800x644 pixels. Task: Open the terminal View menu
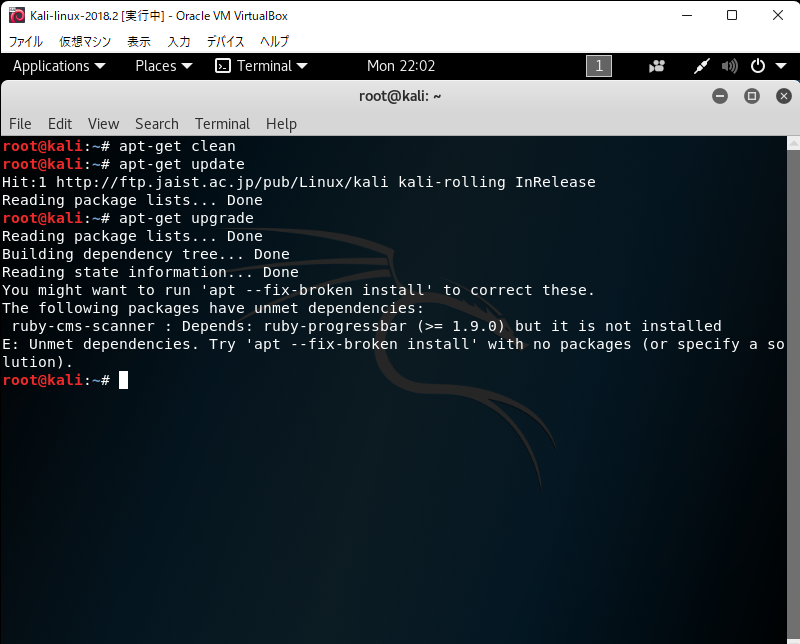click(x=103, y=124)
